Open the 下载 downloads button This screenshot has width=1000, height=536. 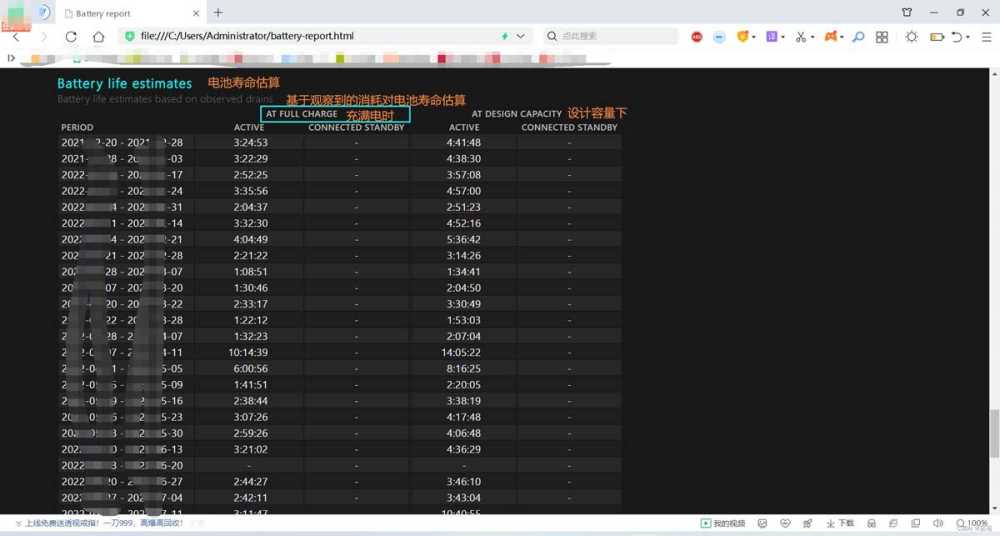(840, 523)
